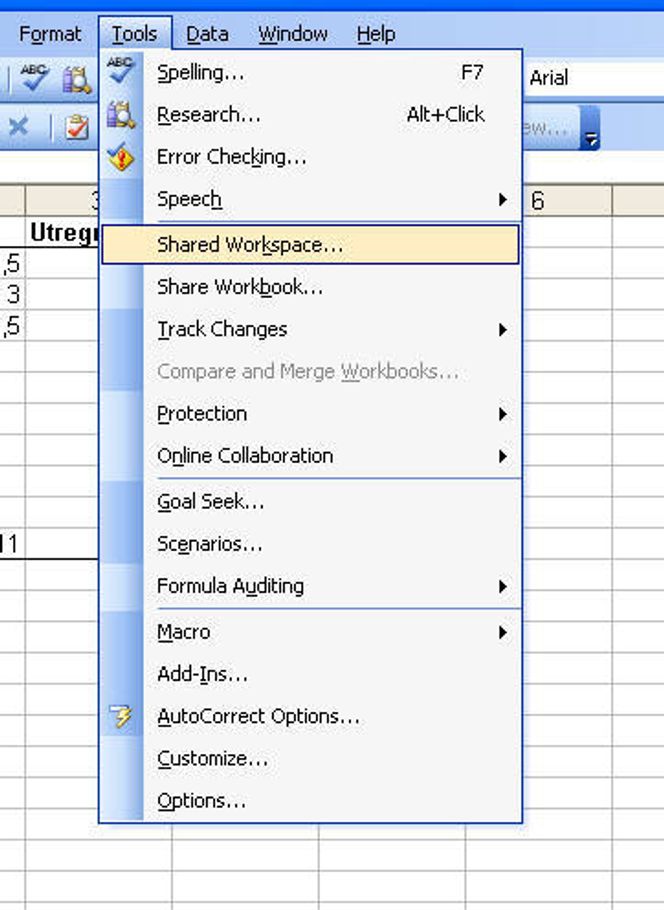Open the Format menu
Image resolution: width=664 pixels, height=910 pixels.
pos(50,34)
